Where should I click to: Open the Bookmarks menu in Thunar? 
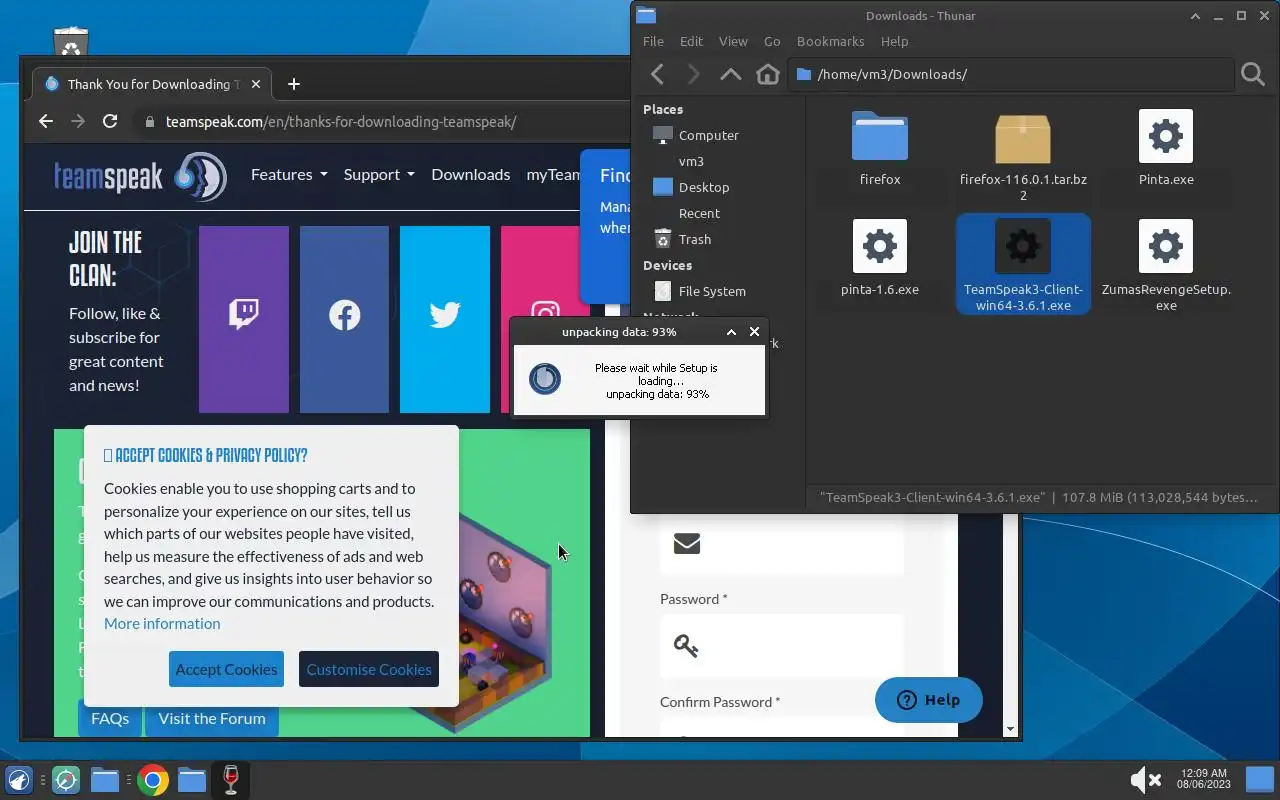830,41
